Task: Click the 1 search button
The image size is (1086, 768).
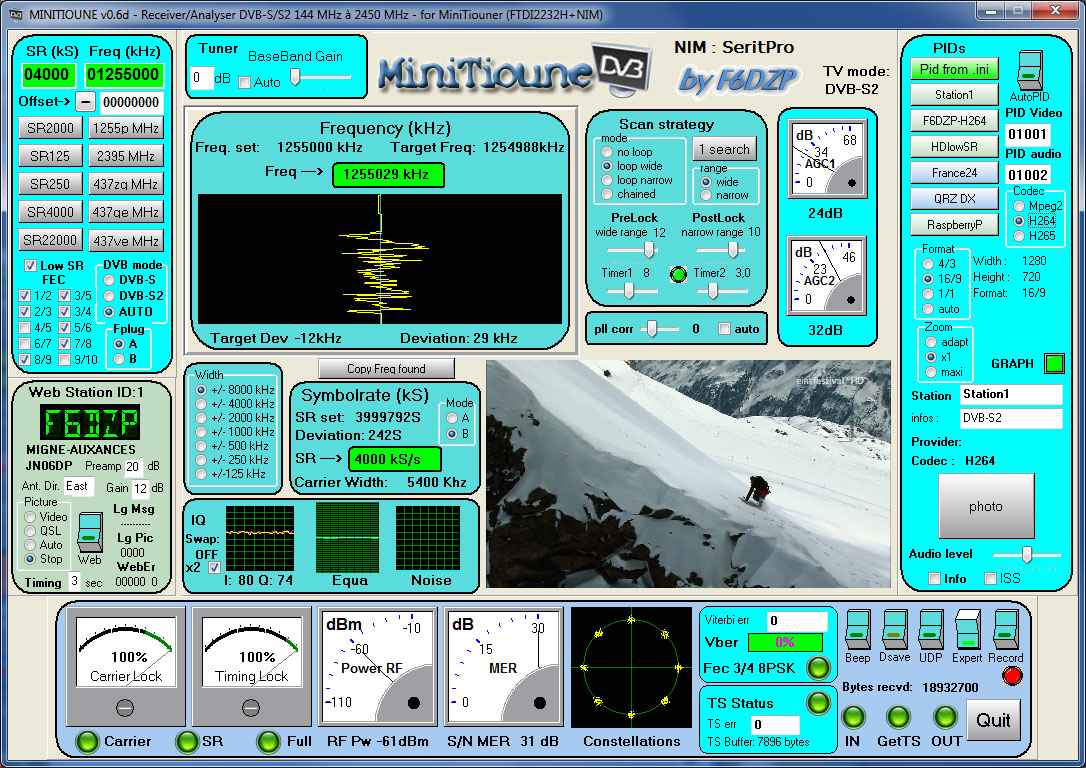Action: click(724, 149)
